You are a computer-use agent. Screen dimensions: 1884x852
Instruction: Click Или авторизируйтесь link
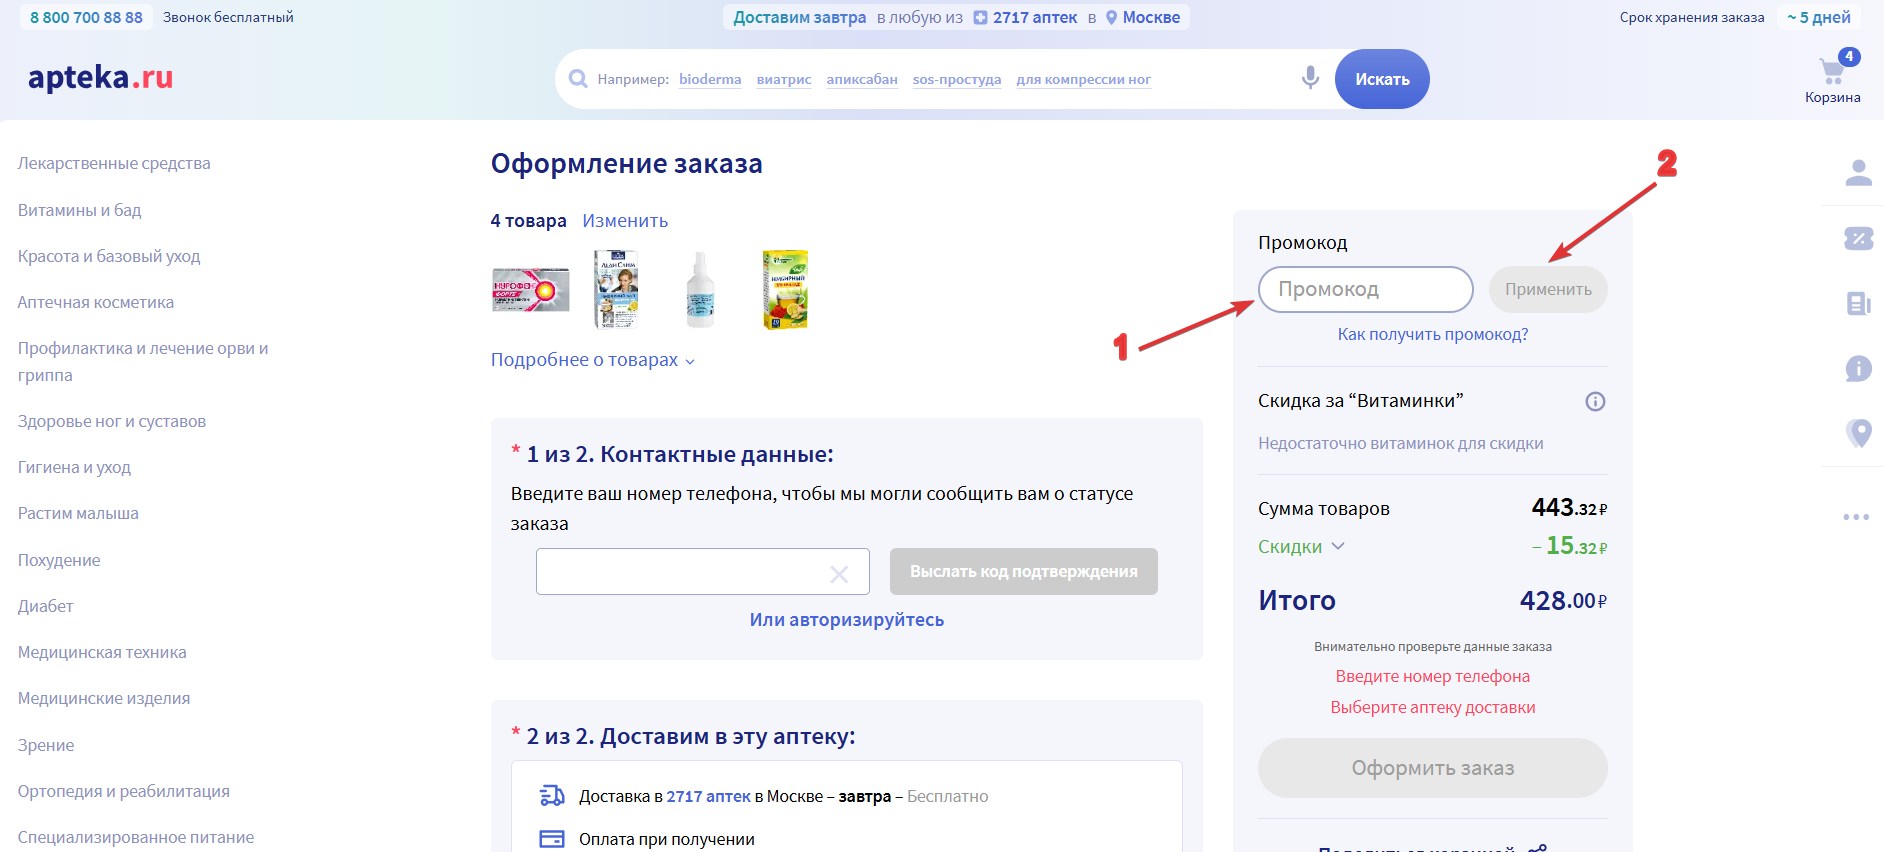point(846,620)
